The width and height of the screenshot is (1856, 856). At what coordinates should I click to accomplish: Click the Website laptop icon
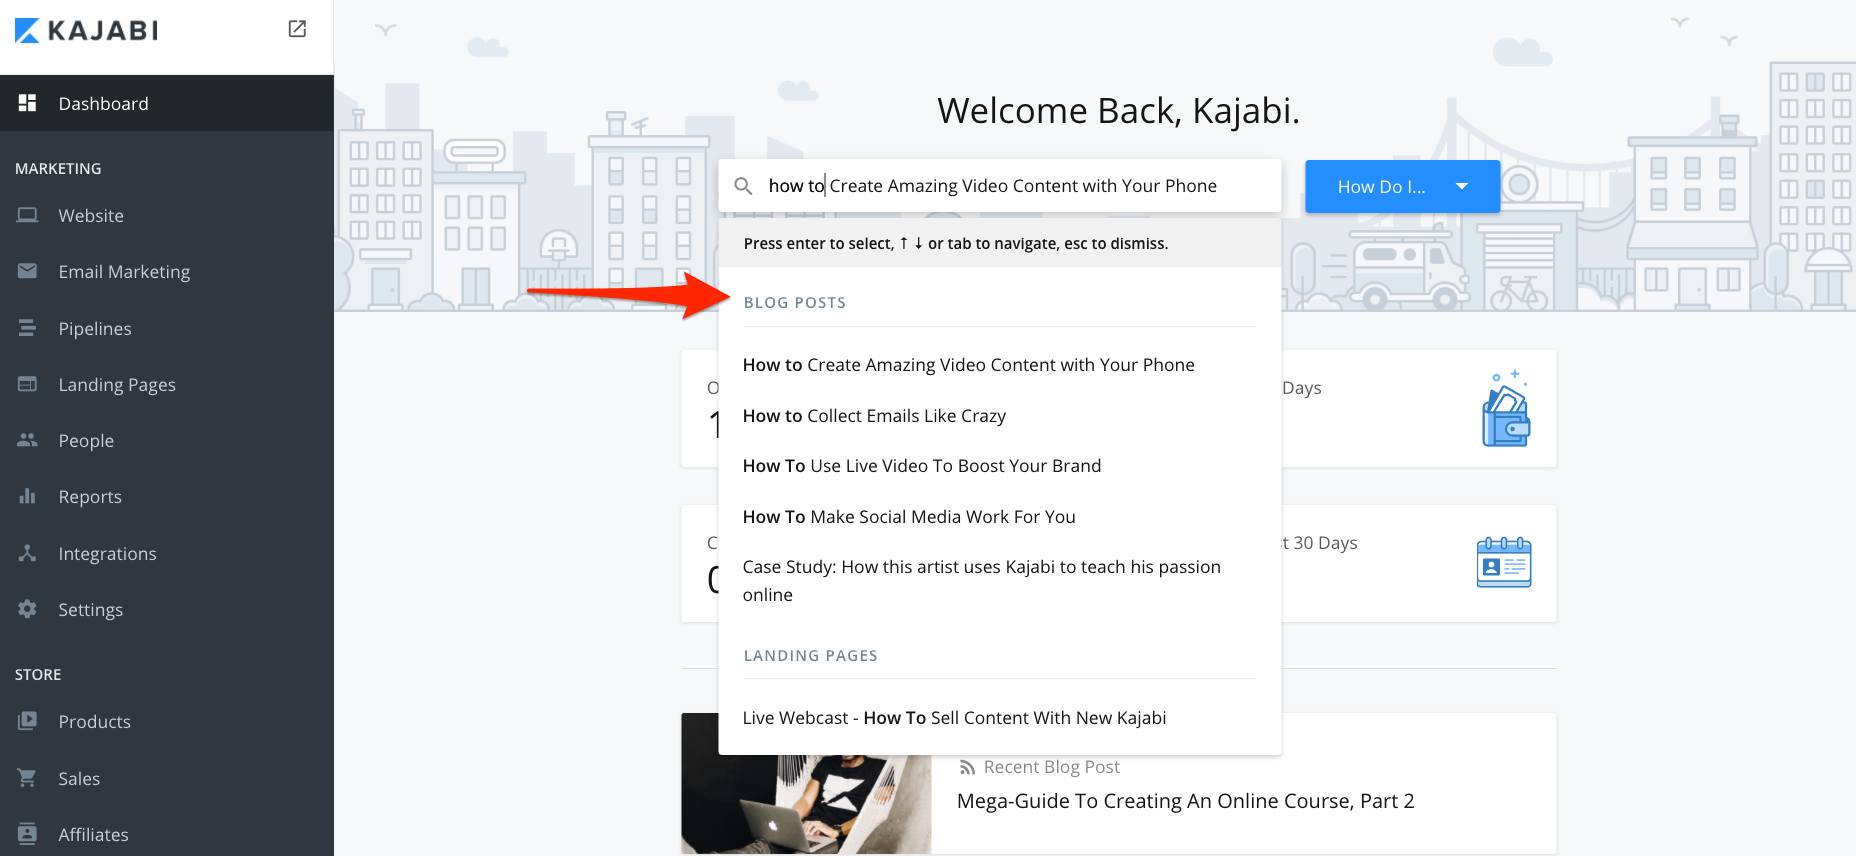[x=28, y=215]
